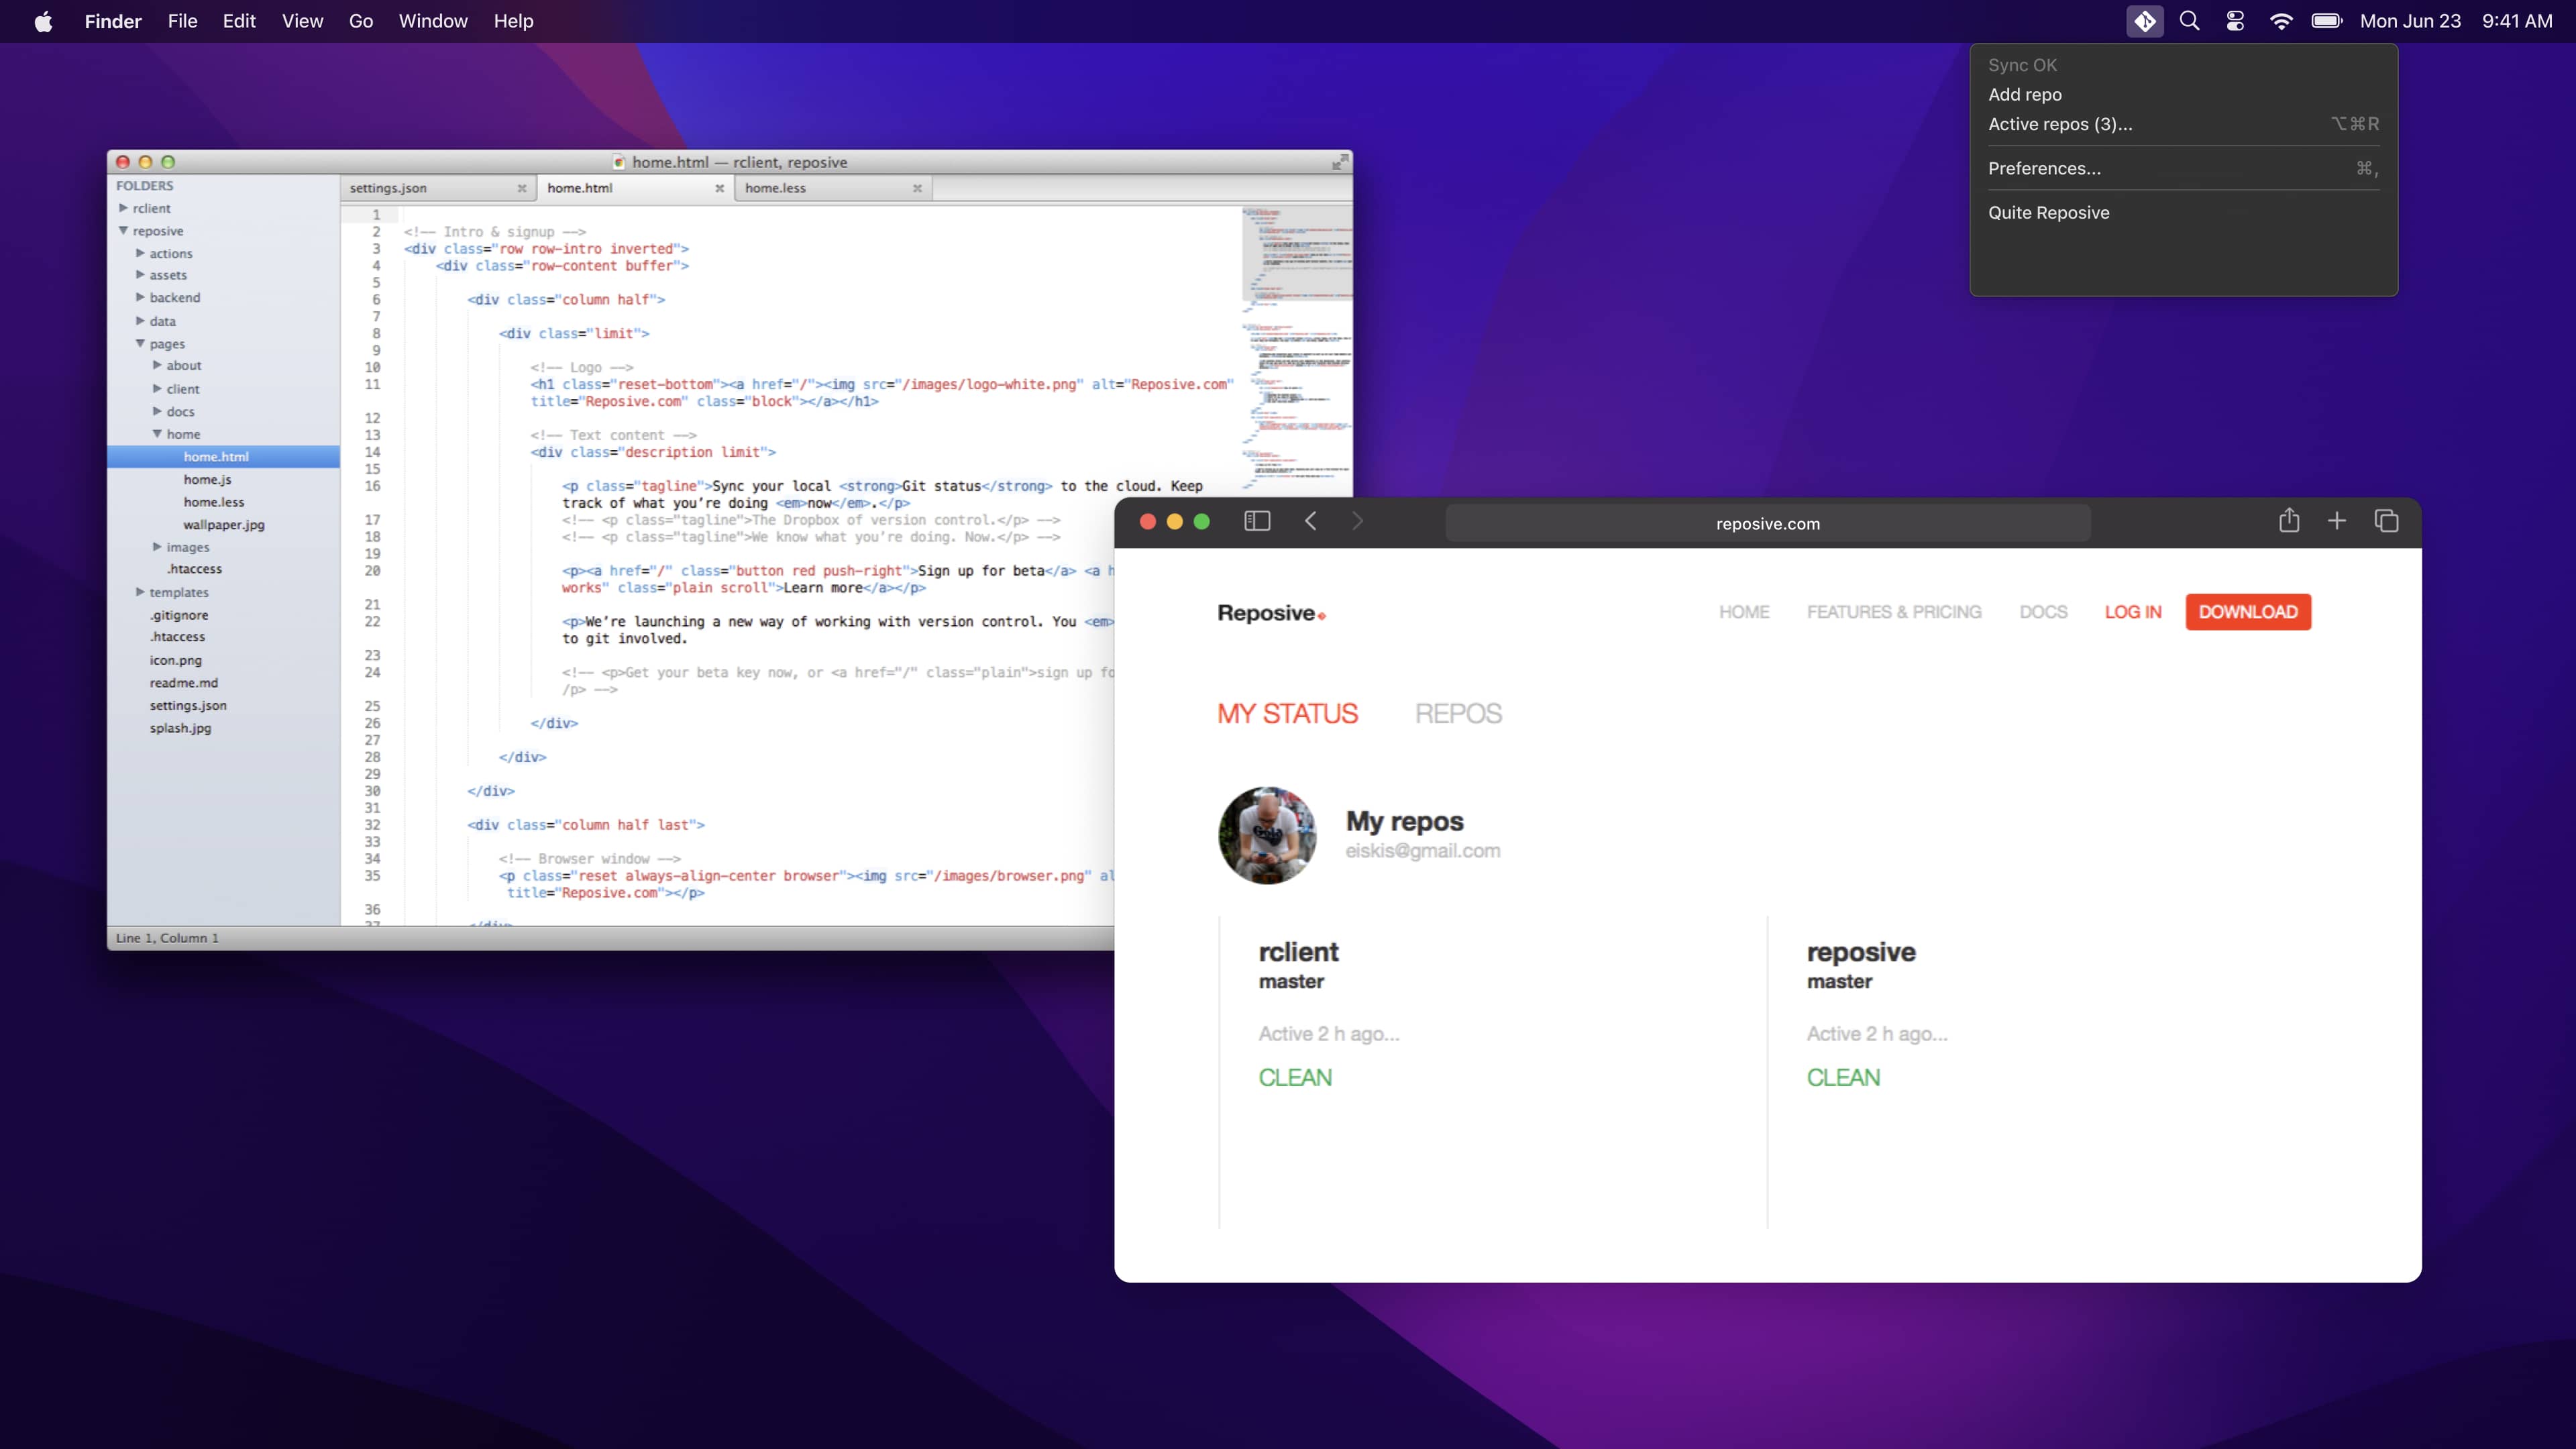Screen dimensions: 2576x1449
Task: Click the reposive.com address bar
Action: point(1767,523)
